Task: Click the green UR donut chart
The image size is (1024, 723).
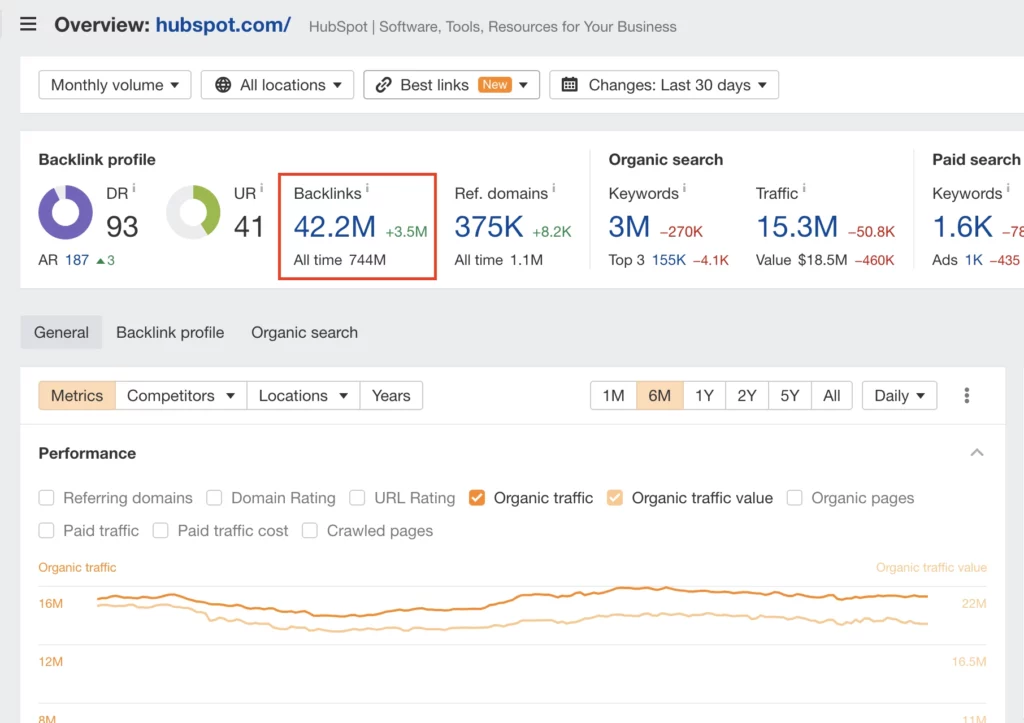Action: 193,212
